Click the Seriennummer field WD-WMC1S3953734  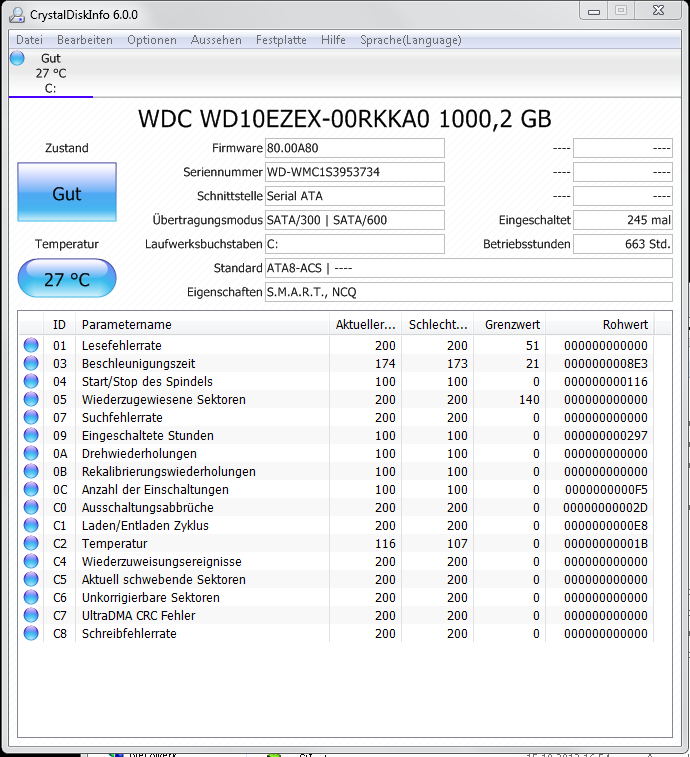pyautogui.click(x=354, y=172)
